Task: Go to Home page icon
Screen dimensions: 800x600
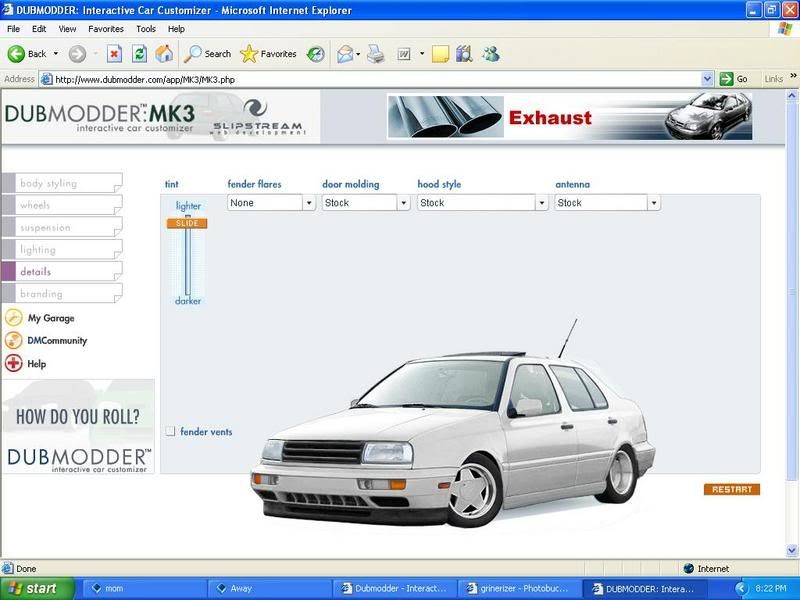Action: coord(164,54)
